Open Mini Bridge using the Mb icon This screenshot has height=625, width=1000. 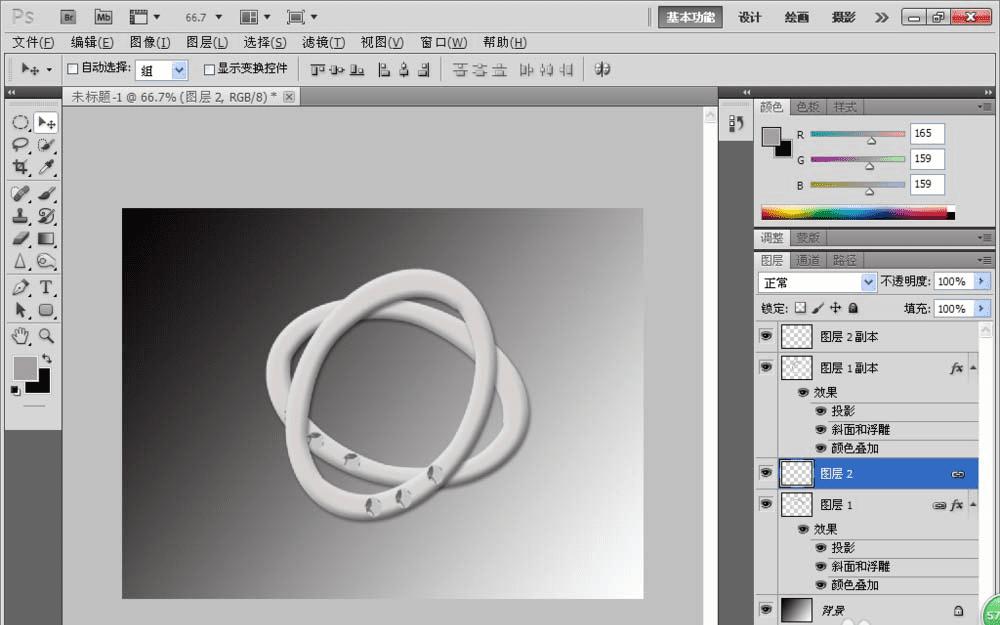(104, 17)
